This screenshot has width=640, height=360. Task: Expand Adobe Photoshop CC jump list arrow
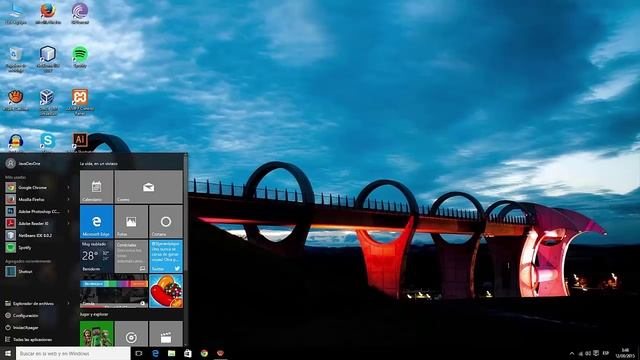pos(69,211)
